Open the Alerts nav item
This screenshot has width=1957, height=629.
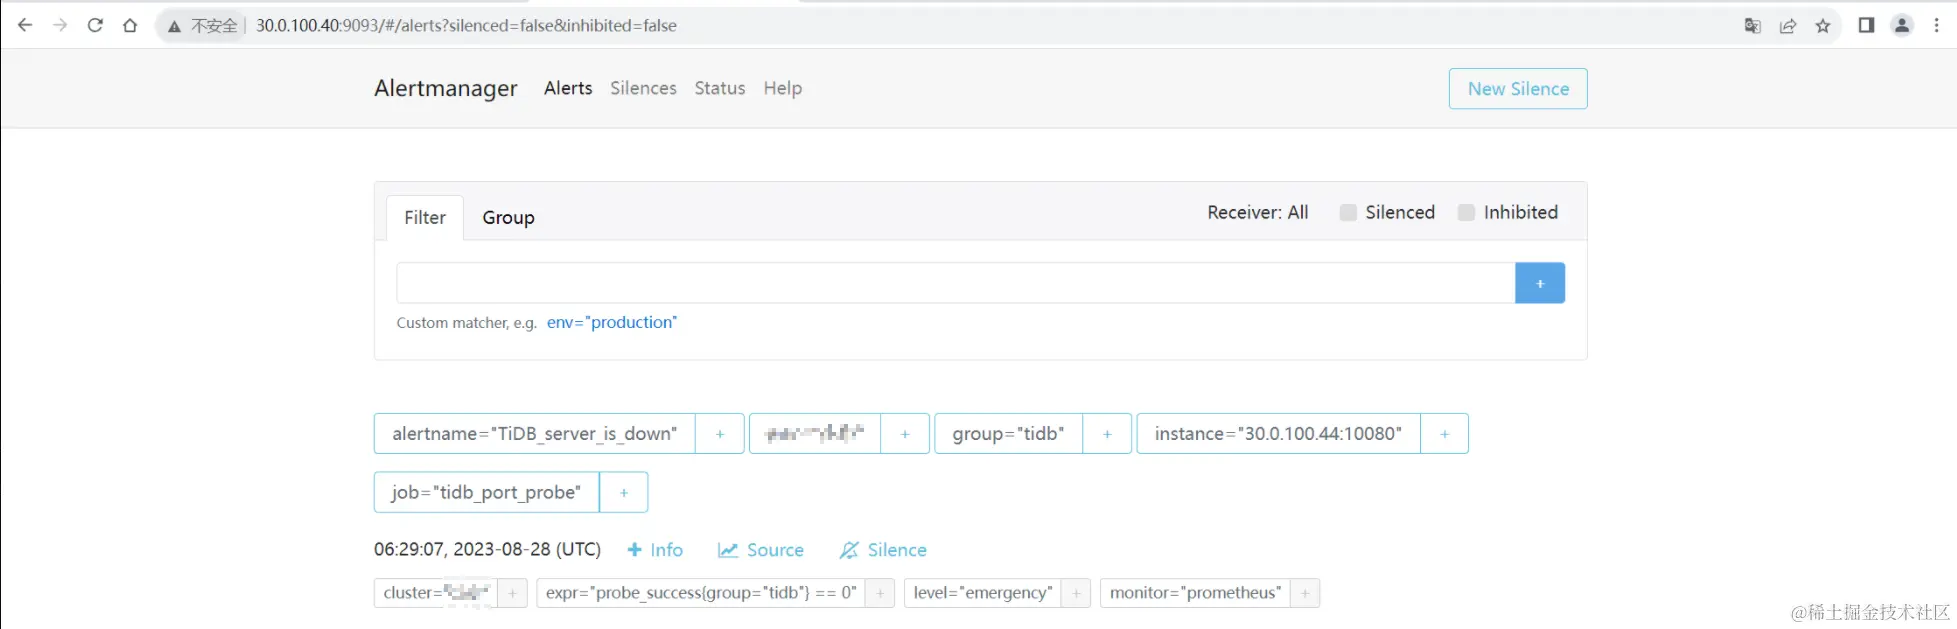pyautogui.click(x=568, y=88)
